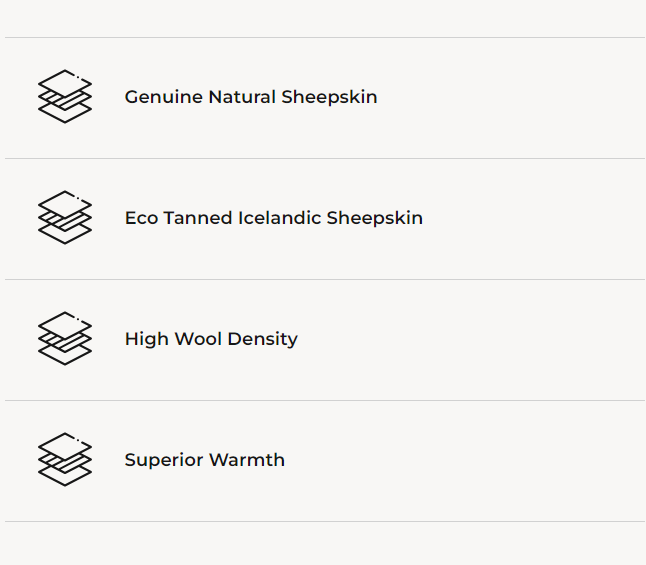Click the word Wool in the third feature

(x=198, y=339)
